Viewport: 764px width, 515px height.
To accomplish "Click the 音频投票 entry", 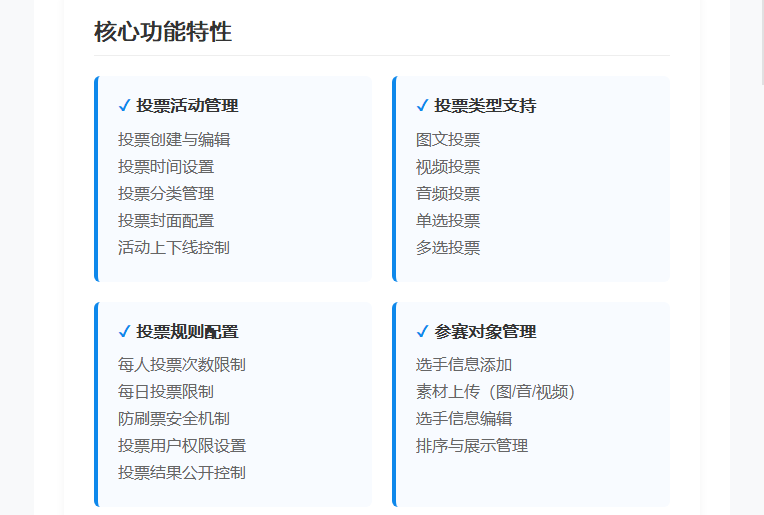I will [448, 193].
